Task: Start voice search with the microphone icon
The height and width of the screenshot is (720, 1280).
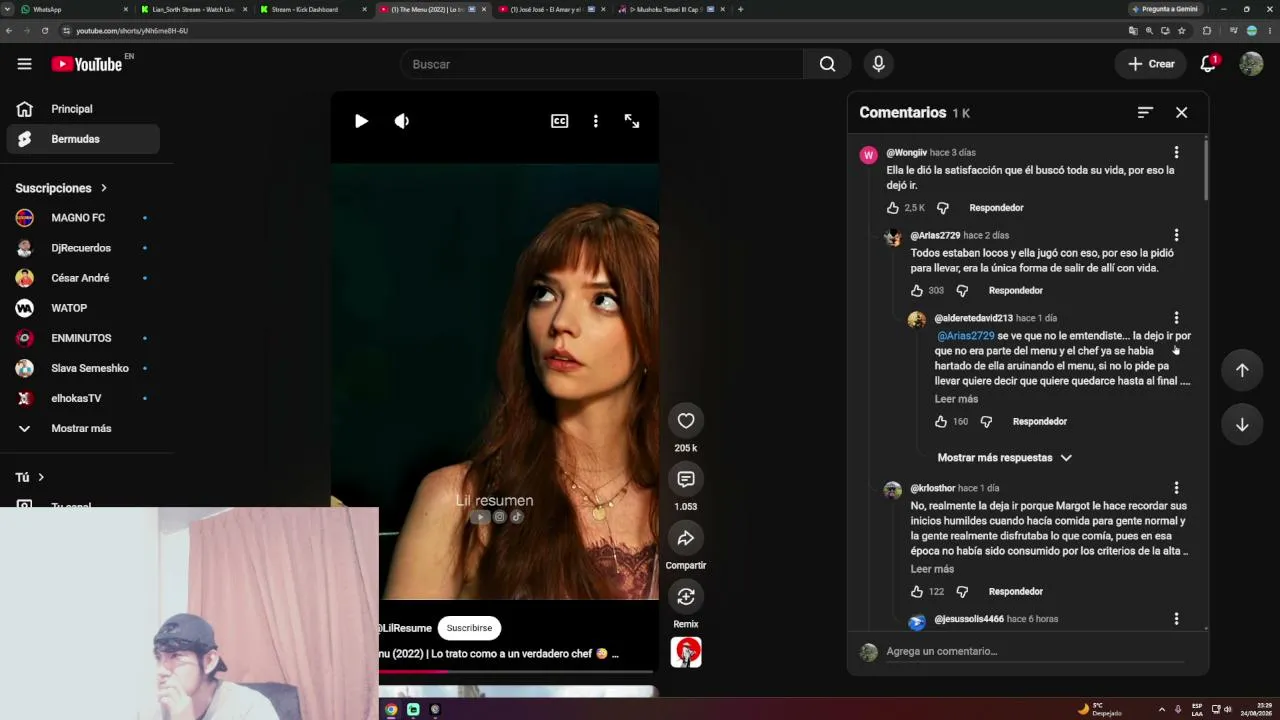Action: click(878, 64)
